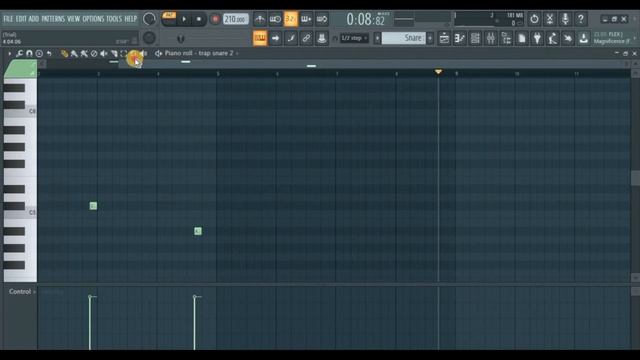Toggle Pattern/Song mode switch

pos(169,16)
